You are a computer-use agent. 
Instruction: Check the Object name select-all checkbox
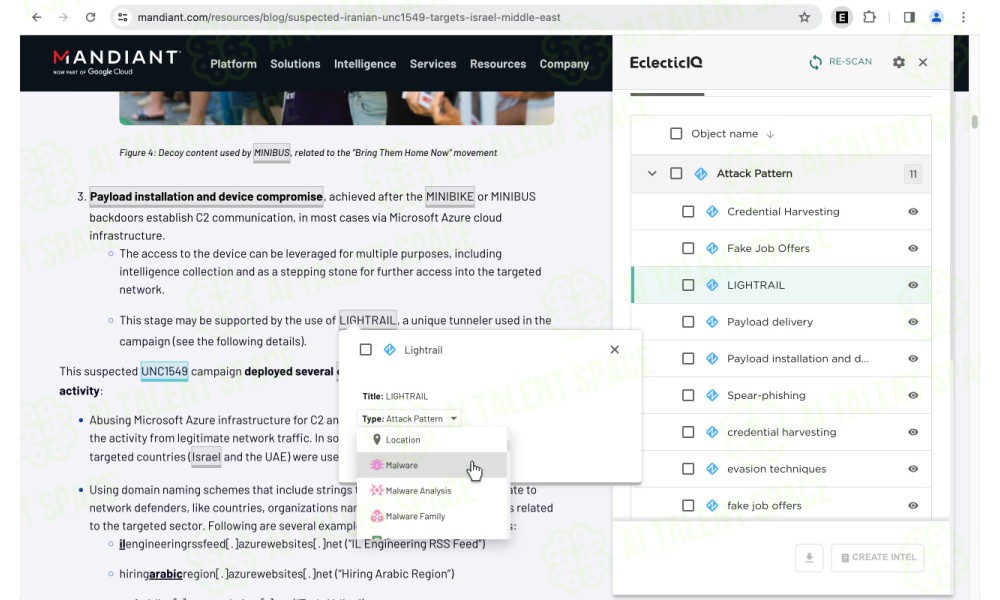point(676,133)
